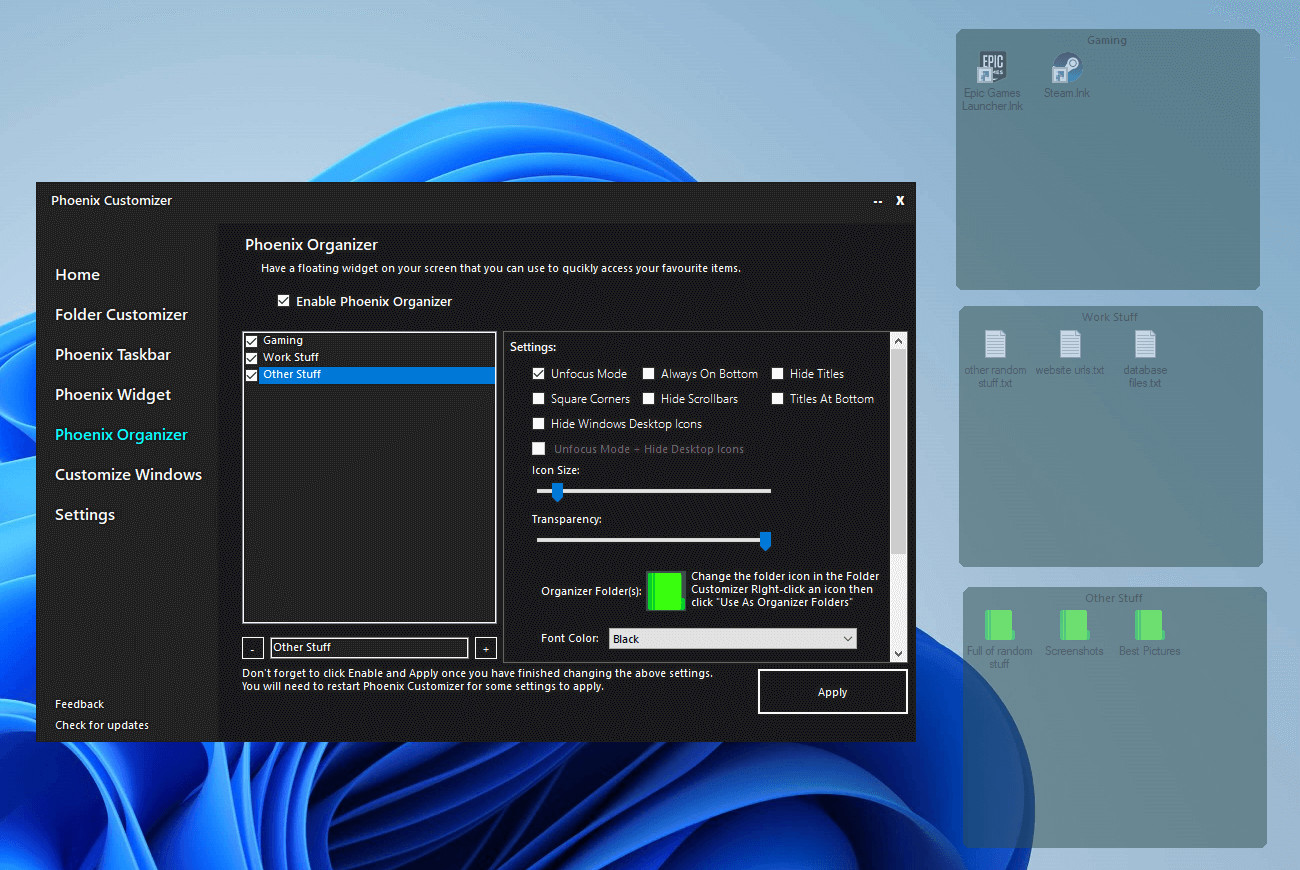1300x870 pixels.
Task: Open the 'database files.txt' file icon
Action: pos(1145,344)
